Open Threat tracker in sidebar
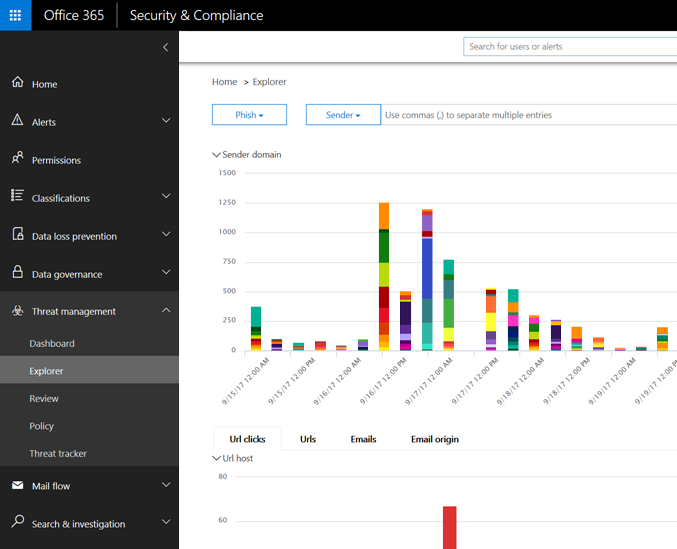Screen dimensions: 677x549 pos(58,453)
